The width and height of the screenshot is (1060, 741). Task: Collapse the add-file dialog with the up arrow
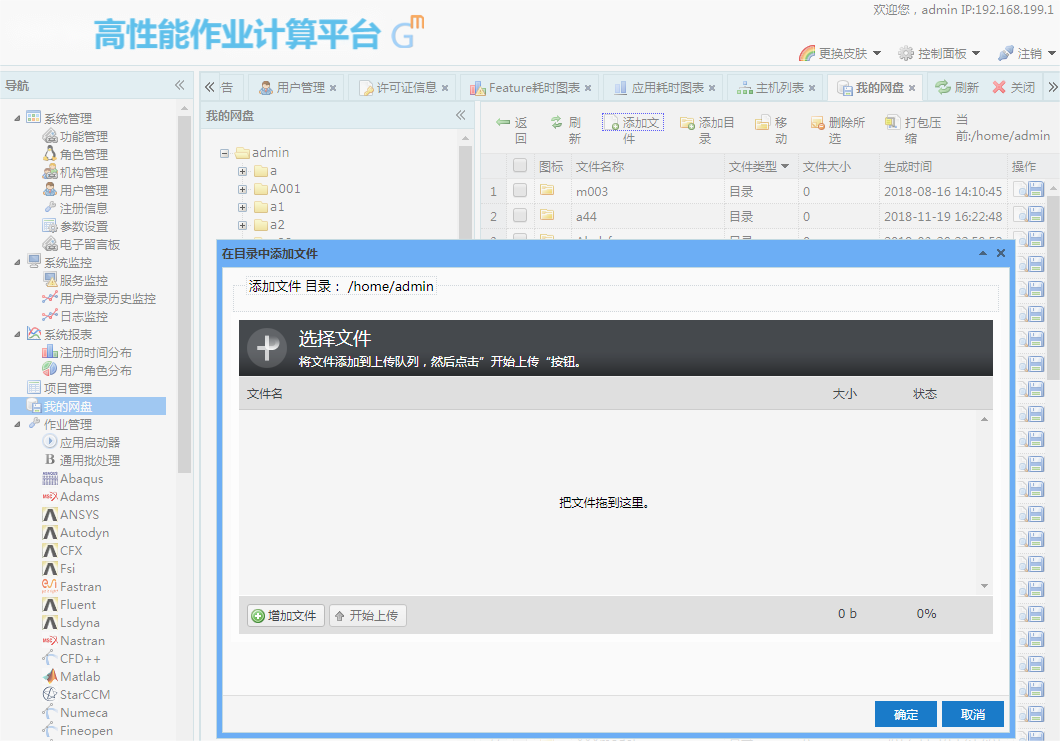click(982, 253)
